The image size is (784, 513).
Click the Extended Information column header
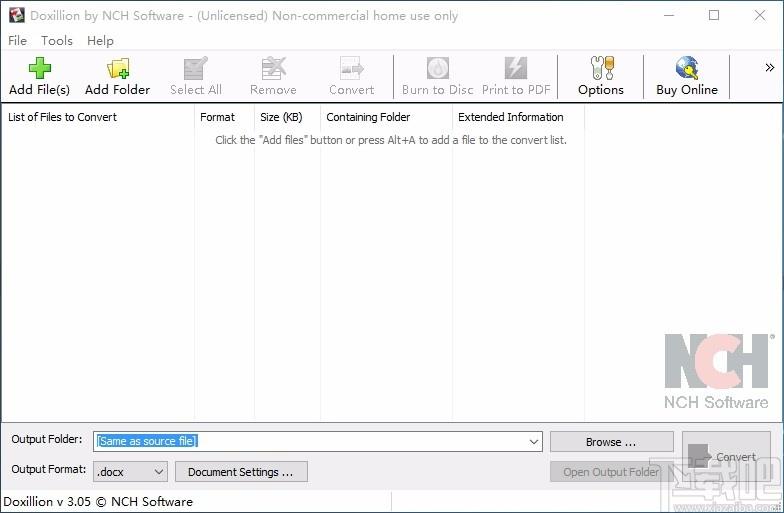[x=518, y=117]
